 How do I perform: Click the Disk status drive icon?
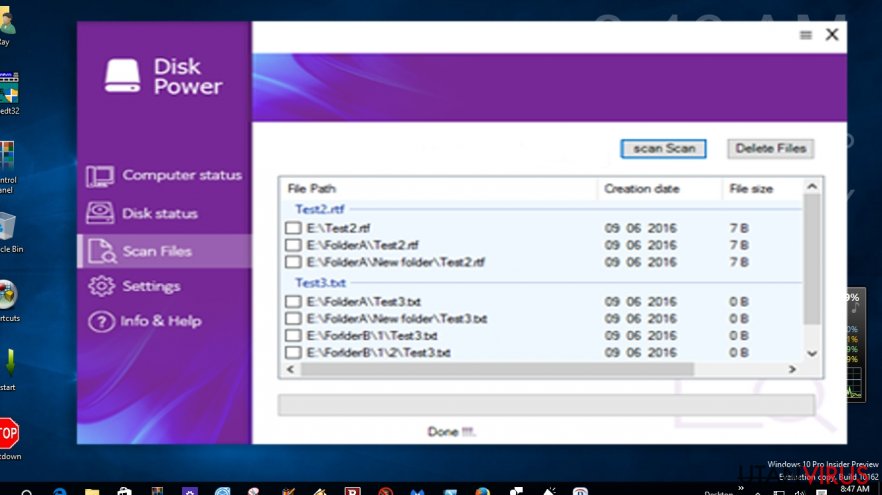click(x=100, y=213)
